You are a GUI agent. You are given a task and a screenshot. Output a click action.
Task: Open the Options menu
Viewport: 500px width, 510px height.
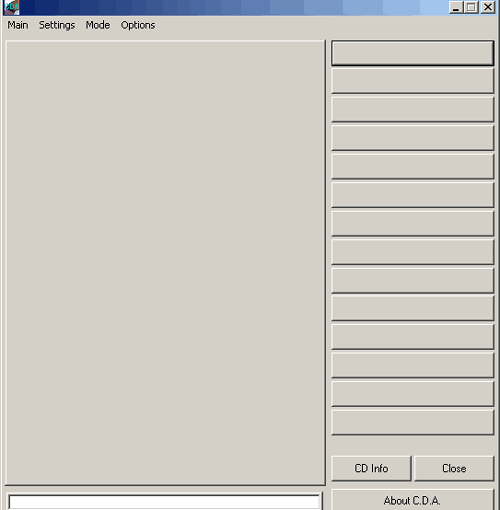click(138, 25)
